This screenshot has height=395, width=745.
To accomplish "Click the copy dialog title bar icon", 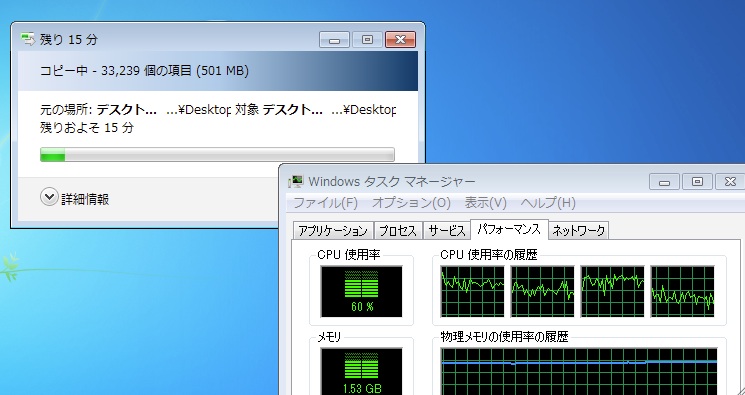I will (x=29, y=39).
